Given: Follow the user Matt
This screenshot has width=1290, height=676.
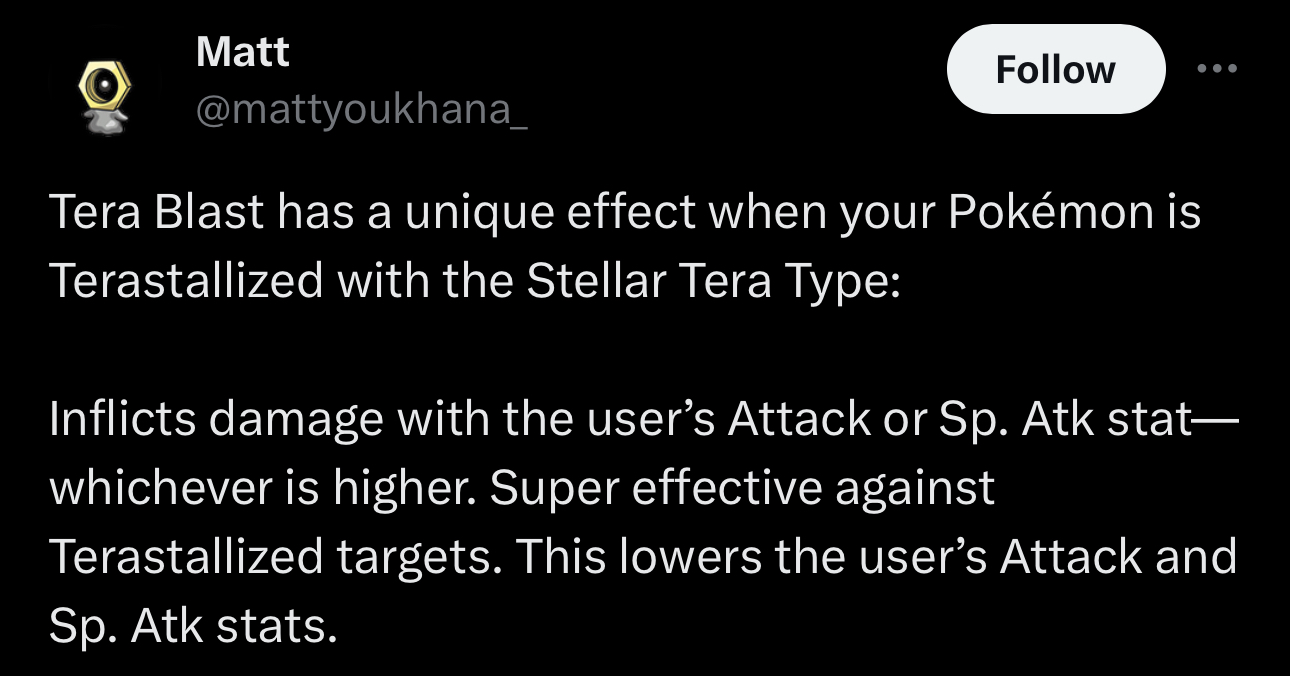Looking at the screenshot, I should pyautogui.click(x=1055, y=69).
